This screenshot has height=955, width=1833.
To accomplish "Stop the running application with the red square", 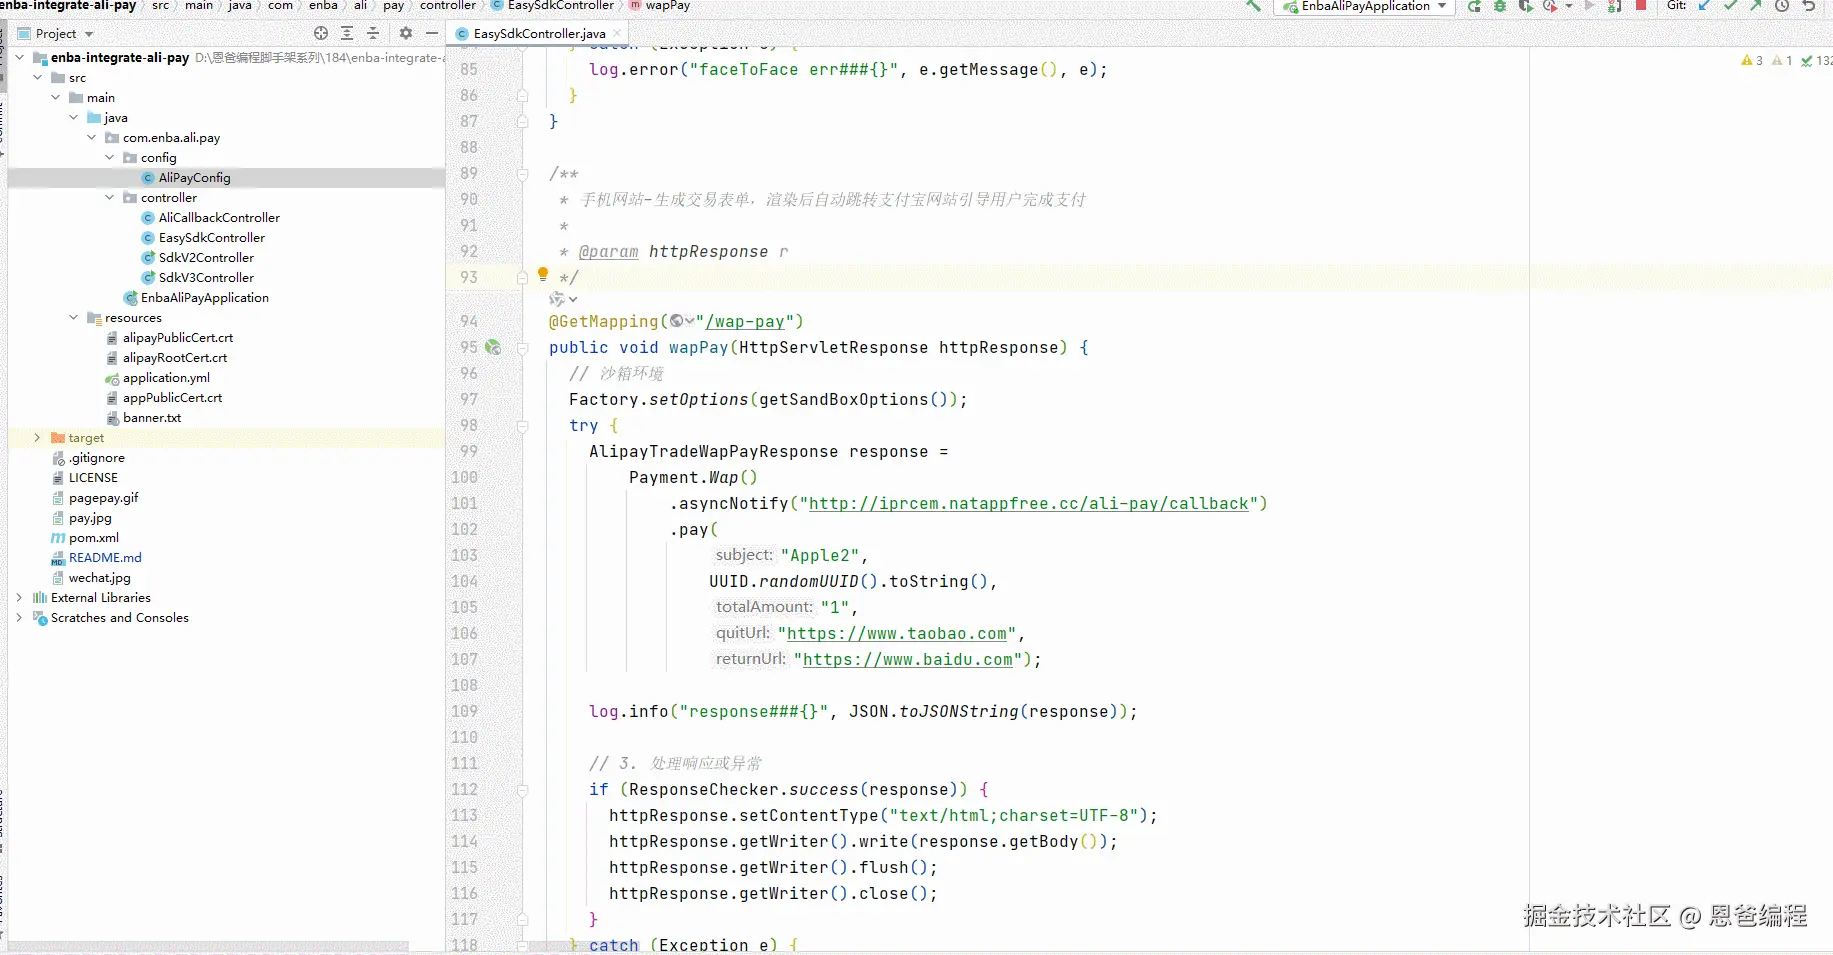I will [x=1641, y=5].
